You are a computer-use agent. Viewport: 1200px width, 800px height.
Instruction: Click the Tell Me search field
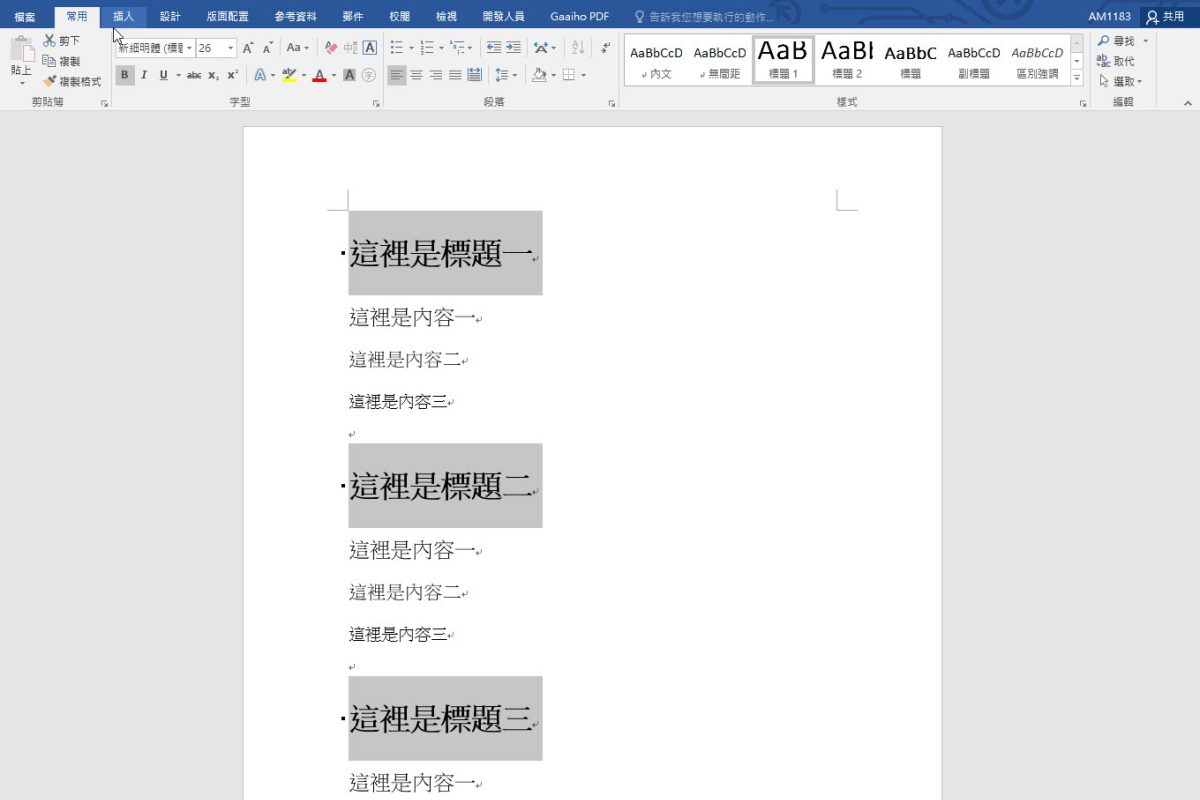tap(700, 15)
